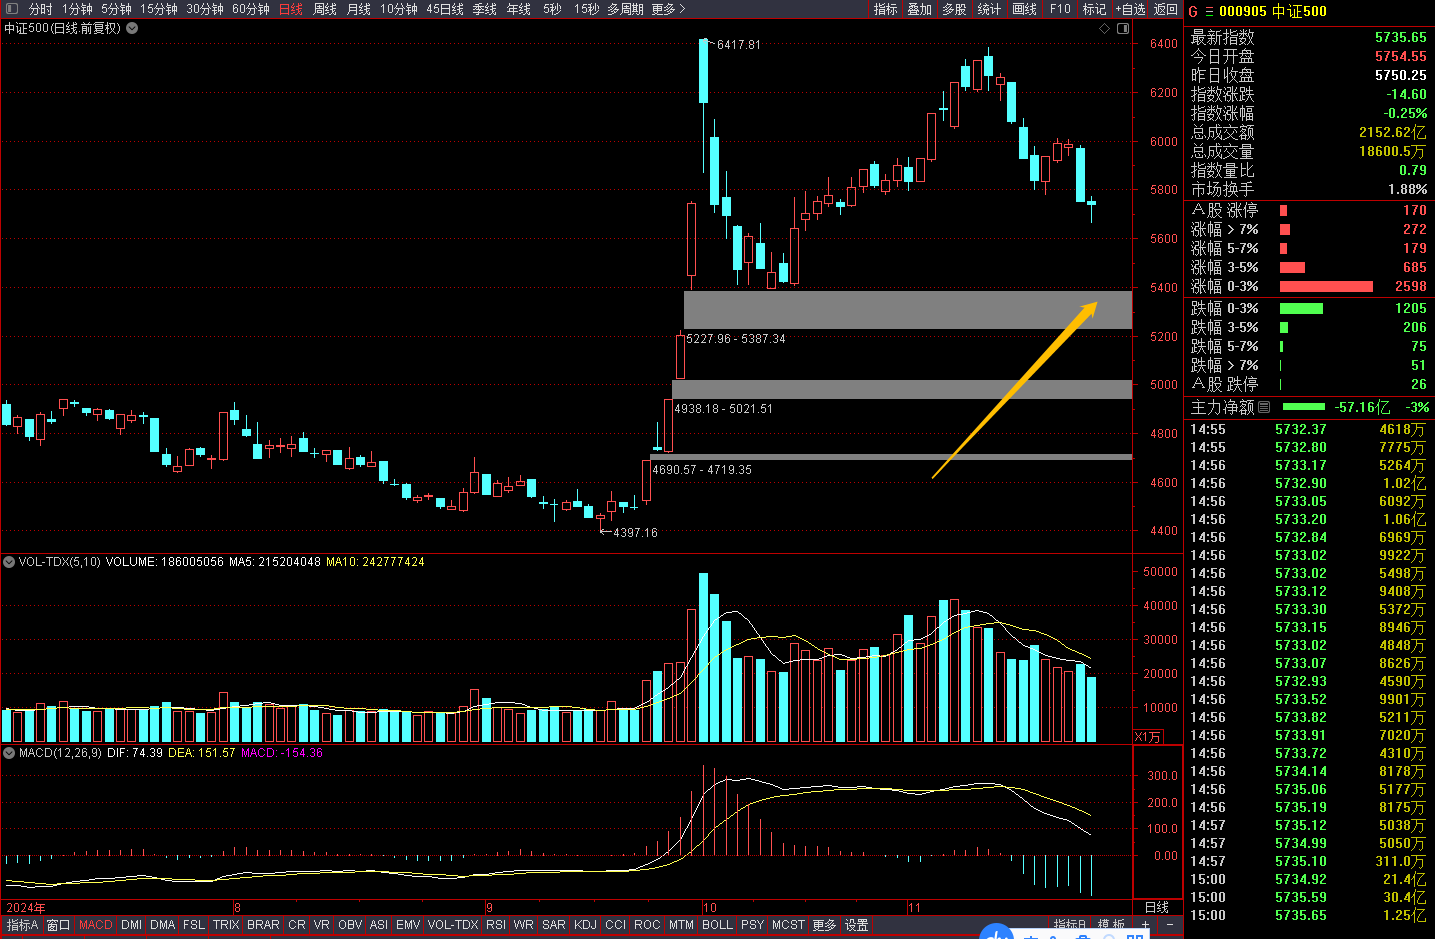The image size is (1435, 939).
Task: Switch to 年线 yearly chart
Action: point(519,9)
